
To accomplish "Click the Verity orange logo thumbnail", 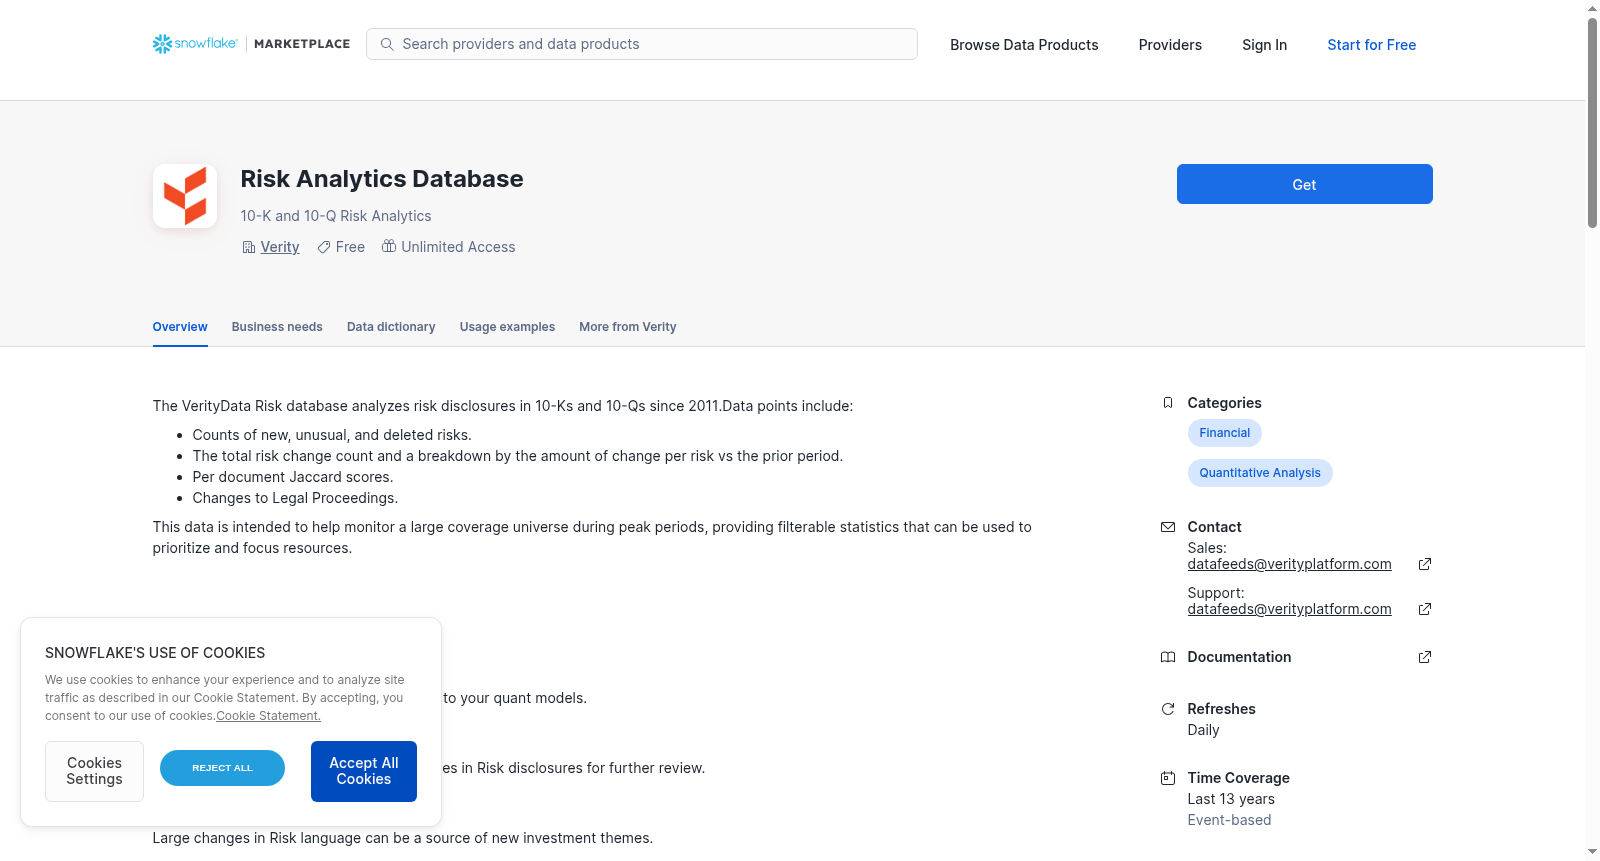I will tap(185, 196).
